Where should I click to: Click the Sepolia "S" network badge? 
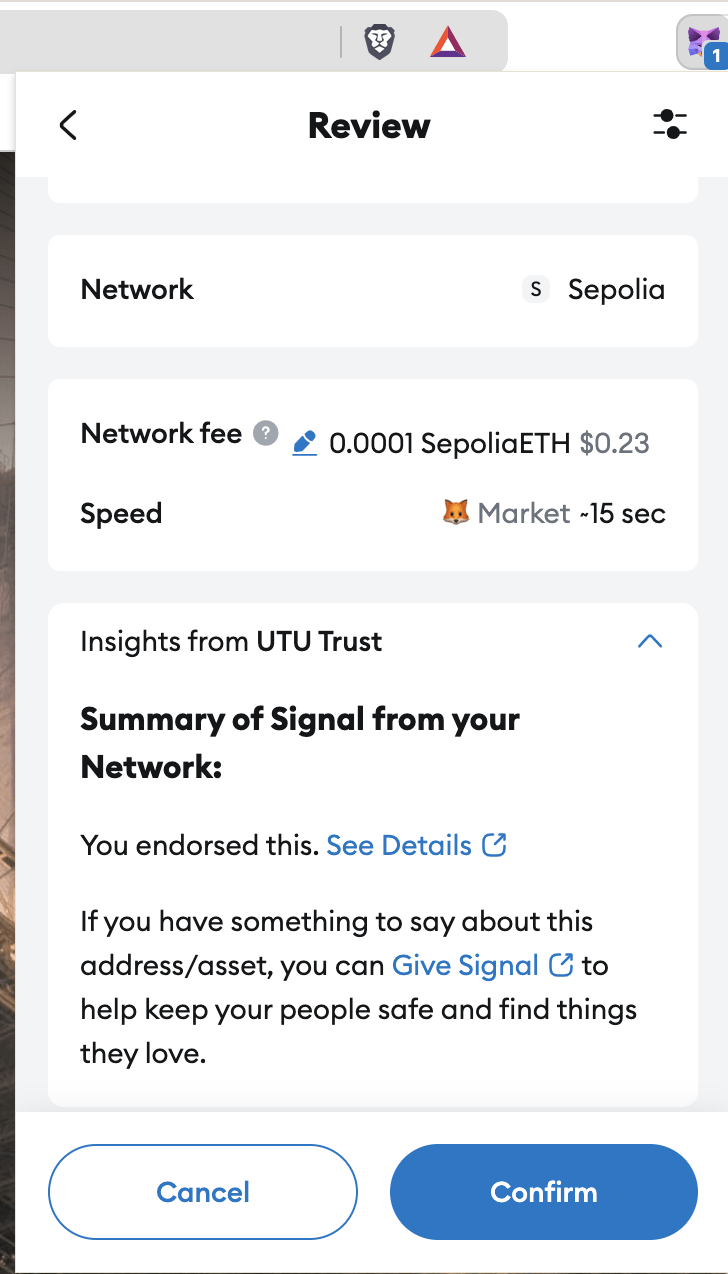point(536,289)
